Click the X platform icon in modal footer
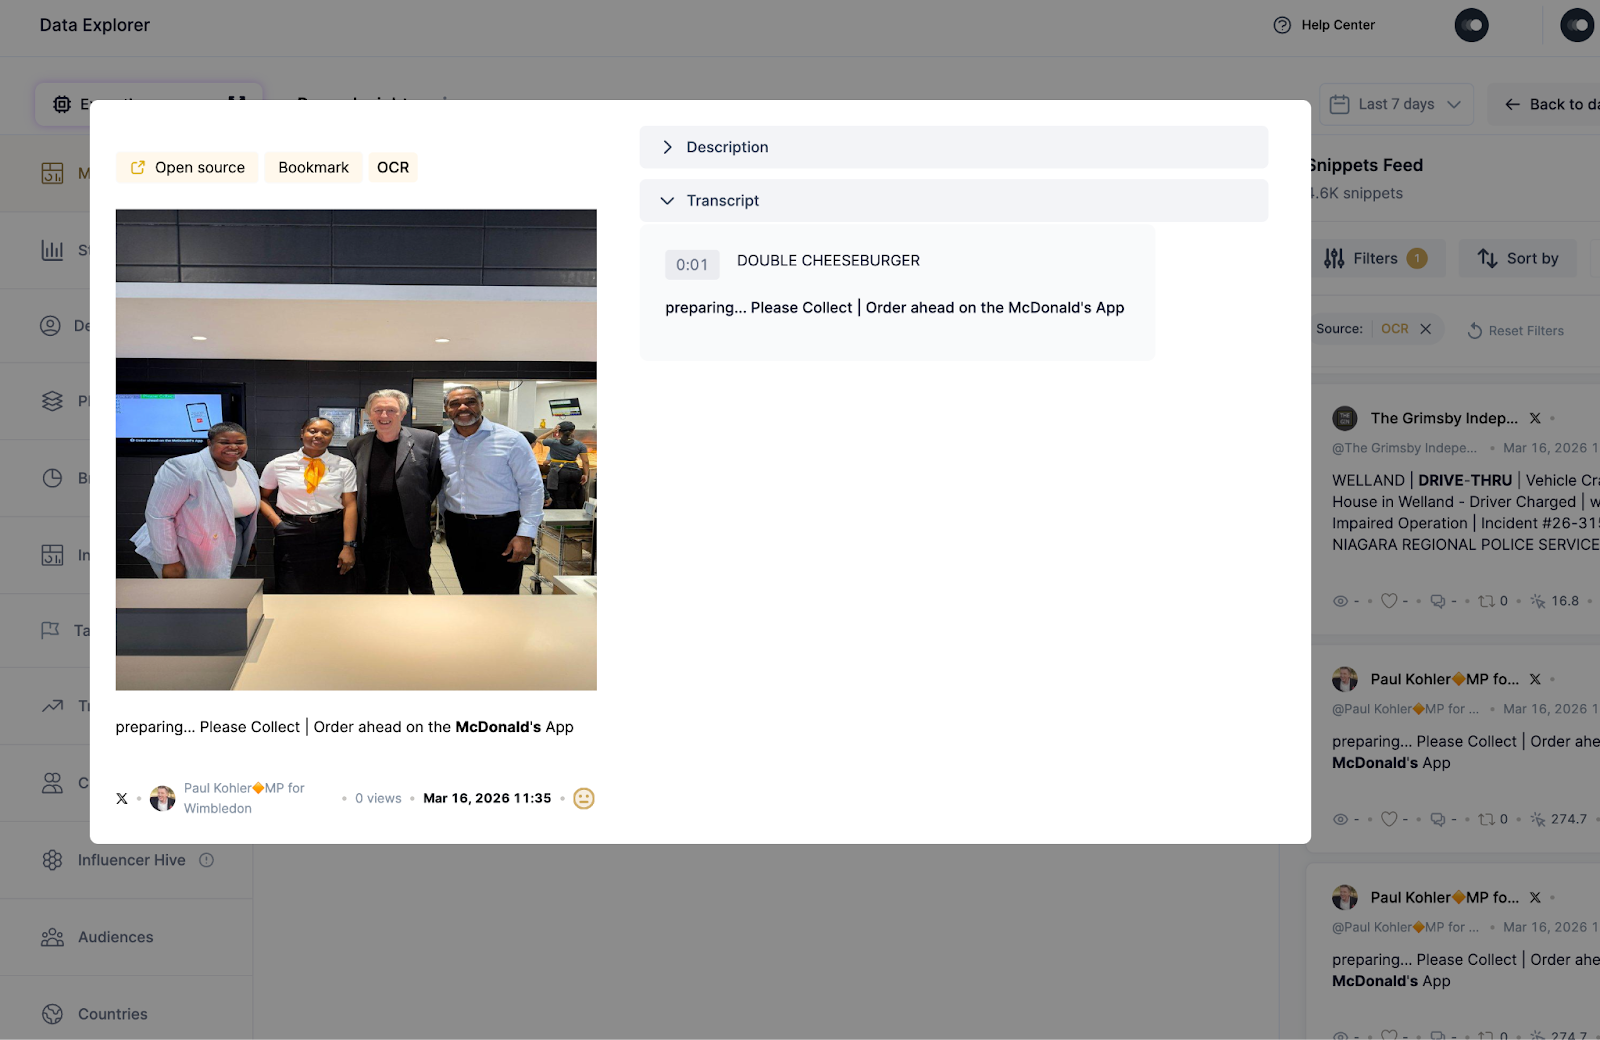This screenshot has height=1040, width=1600. click(x=122, y=798)
